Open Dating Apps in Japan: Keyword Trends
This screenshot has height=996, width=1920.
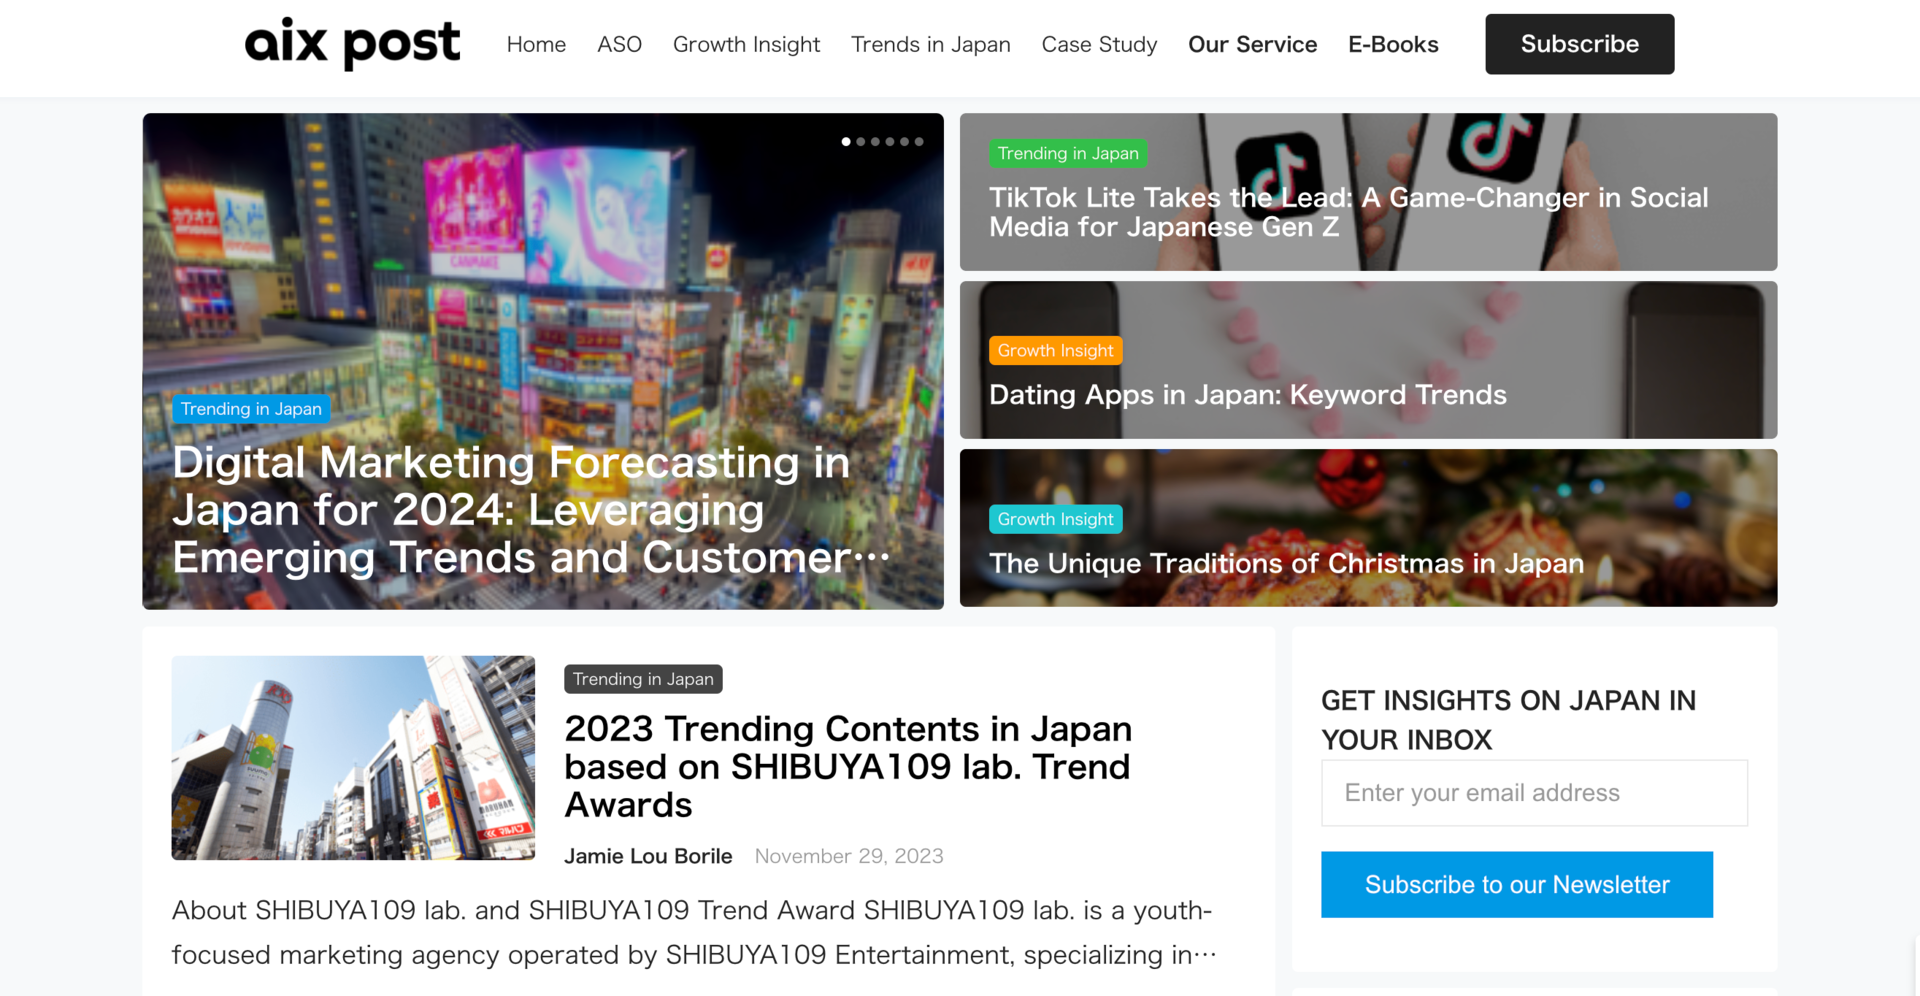pos(1248,395)
